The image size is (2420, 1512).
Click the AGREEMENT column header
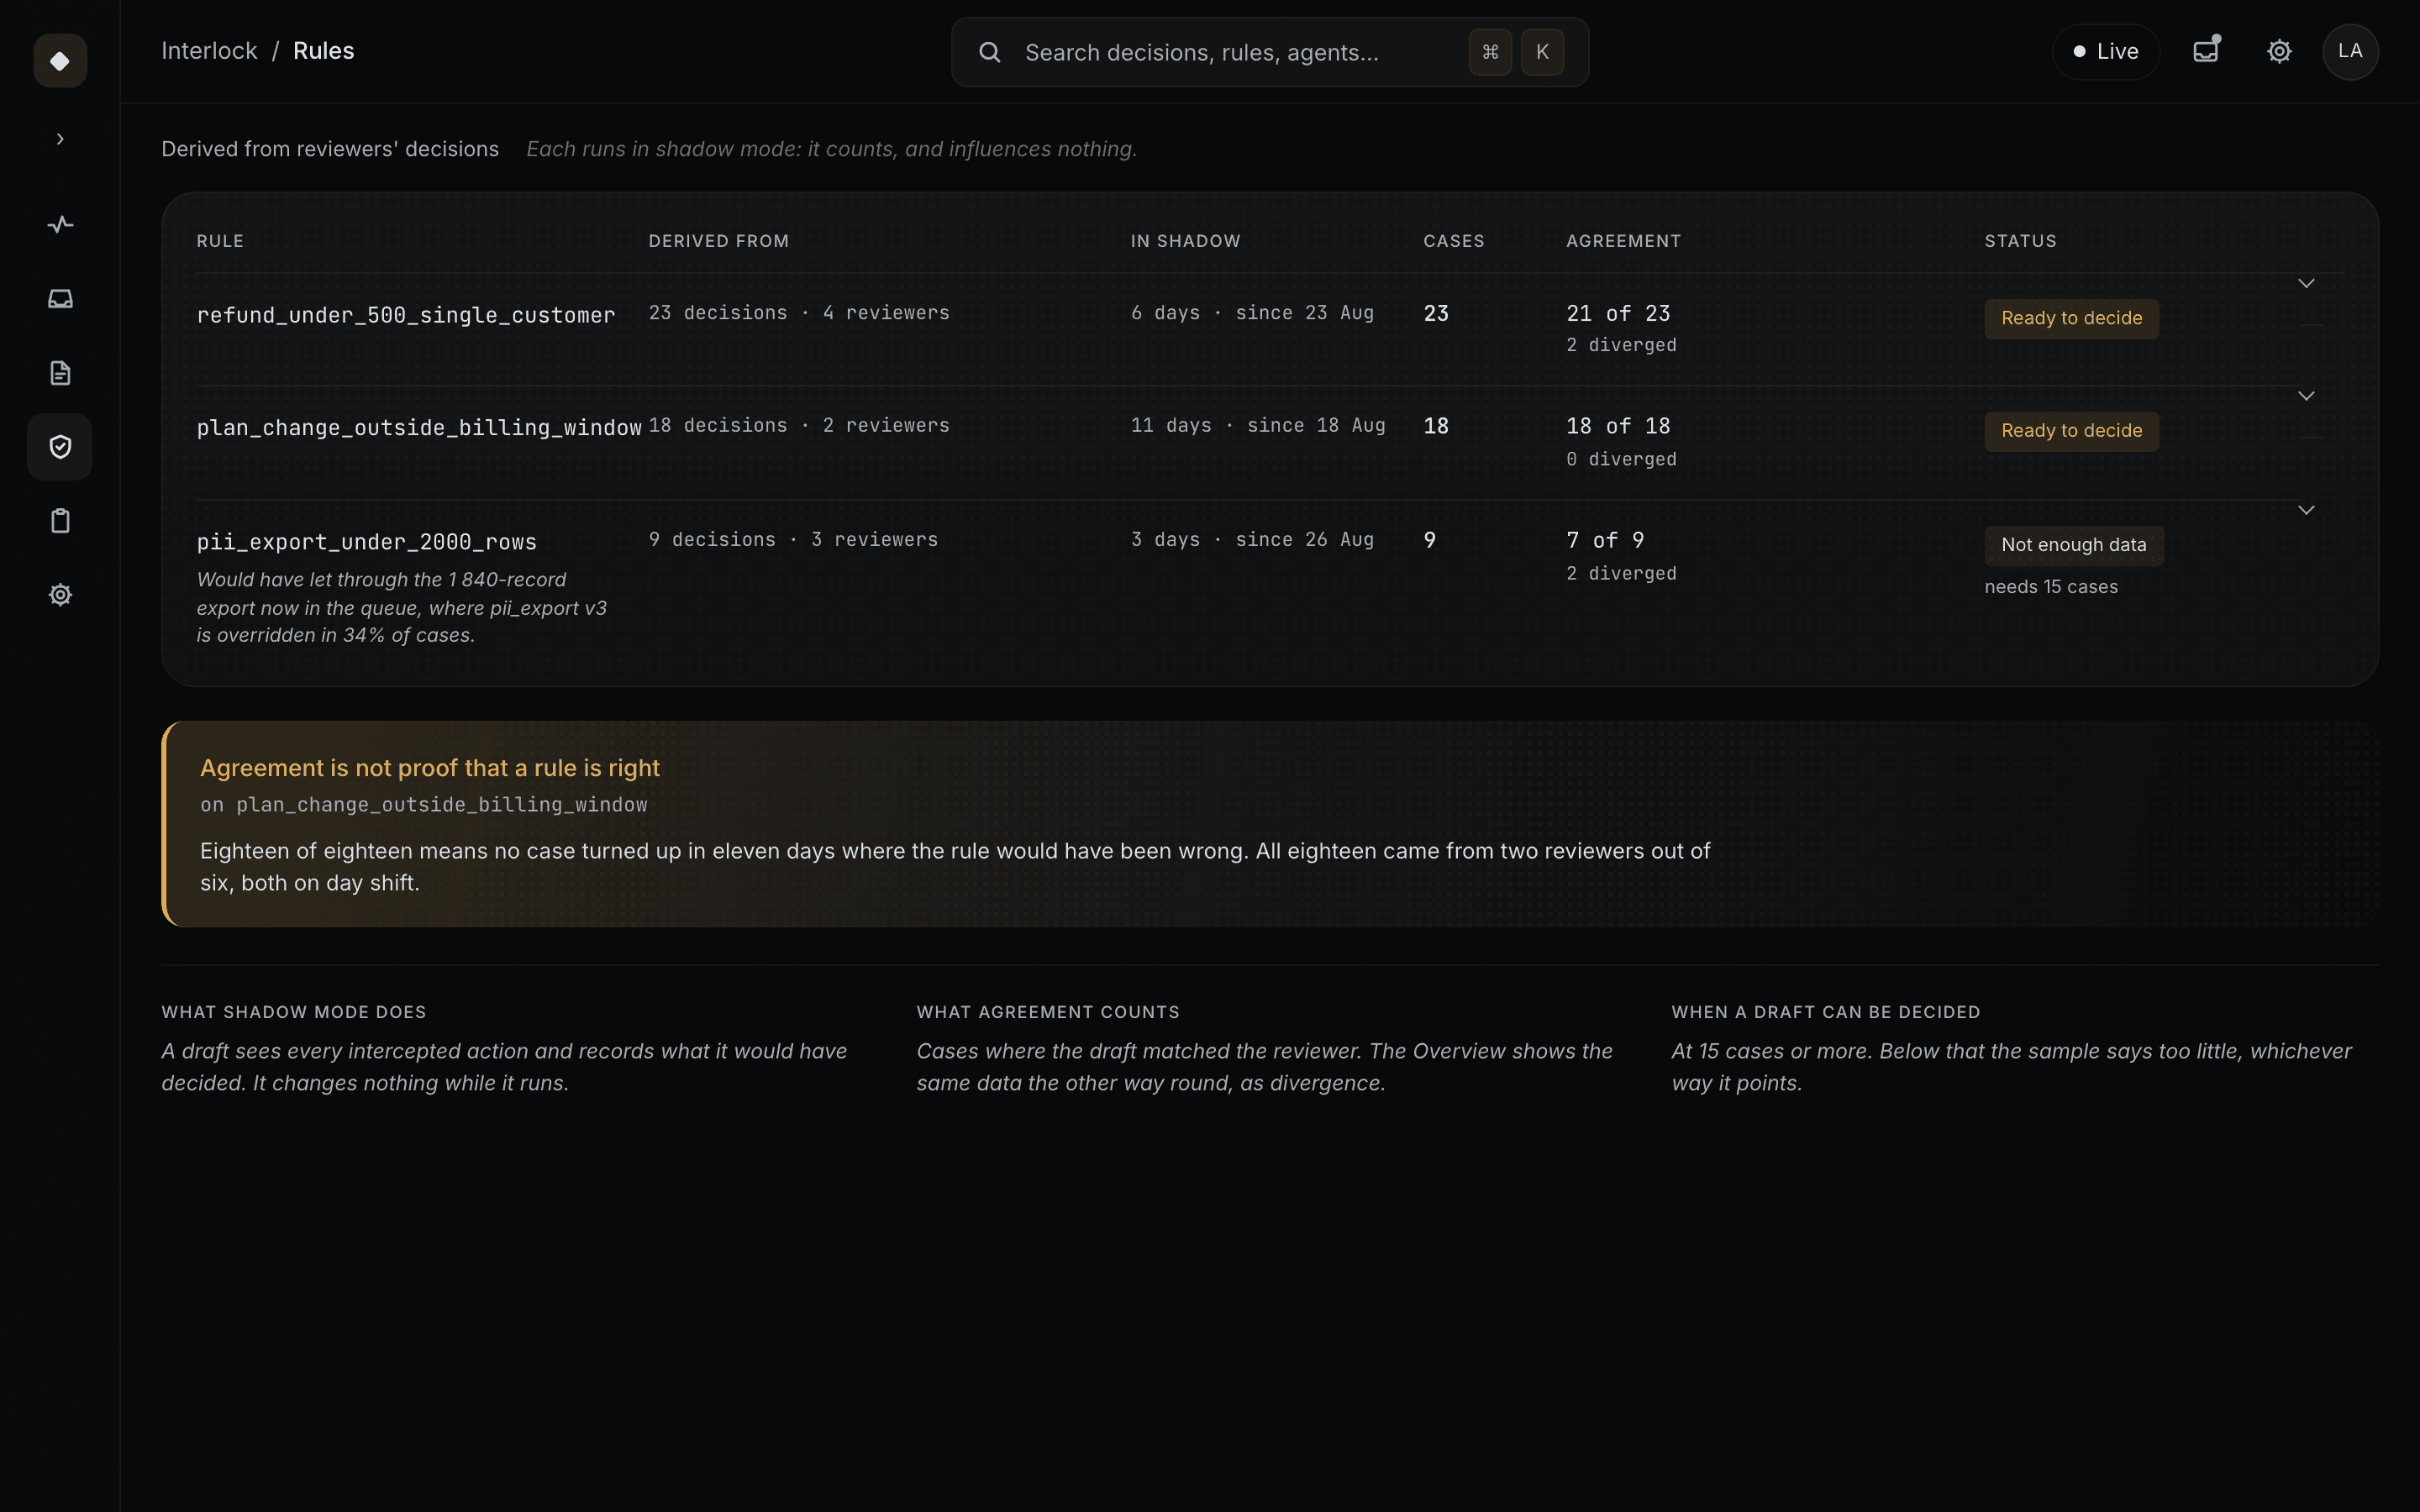point(1623,241)
